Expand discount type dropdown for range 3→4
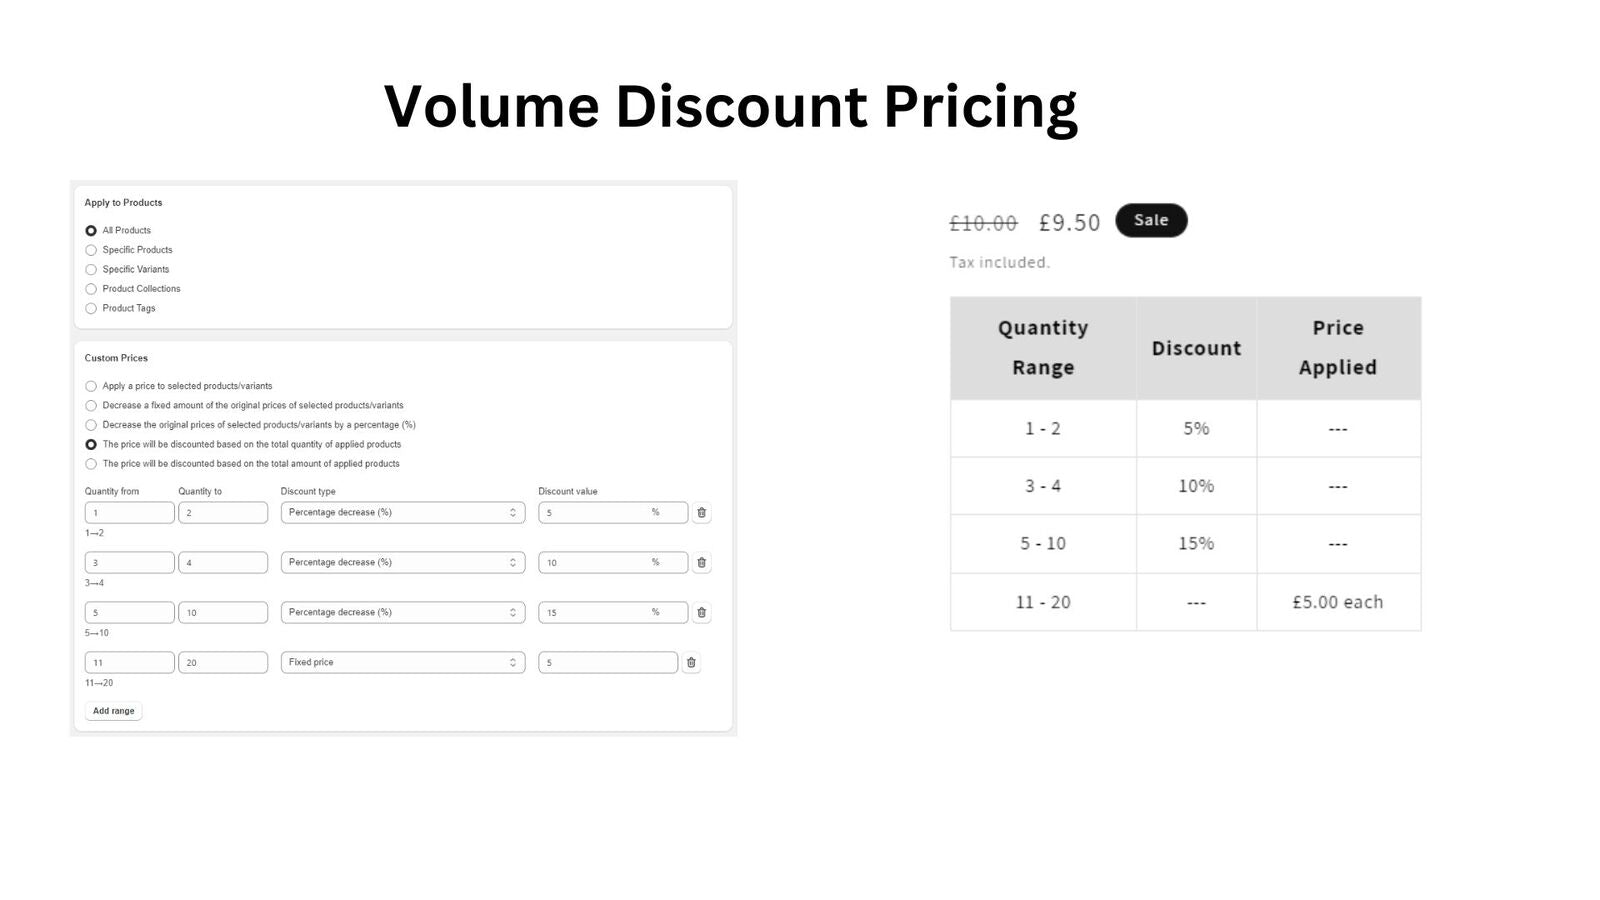This screenshot has height=900, width=1600. [403, 562]
